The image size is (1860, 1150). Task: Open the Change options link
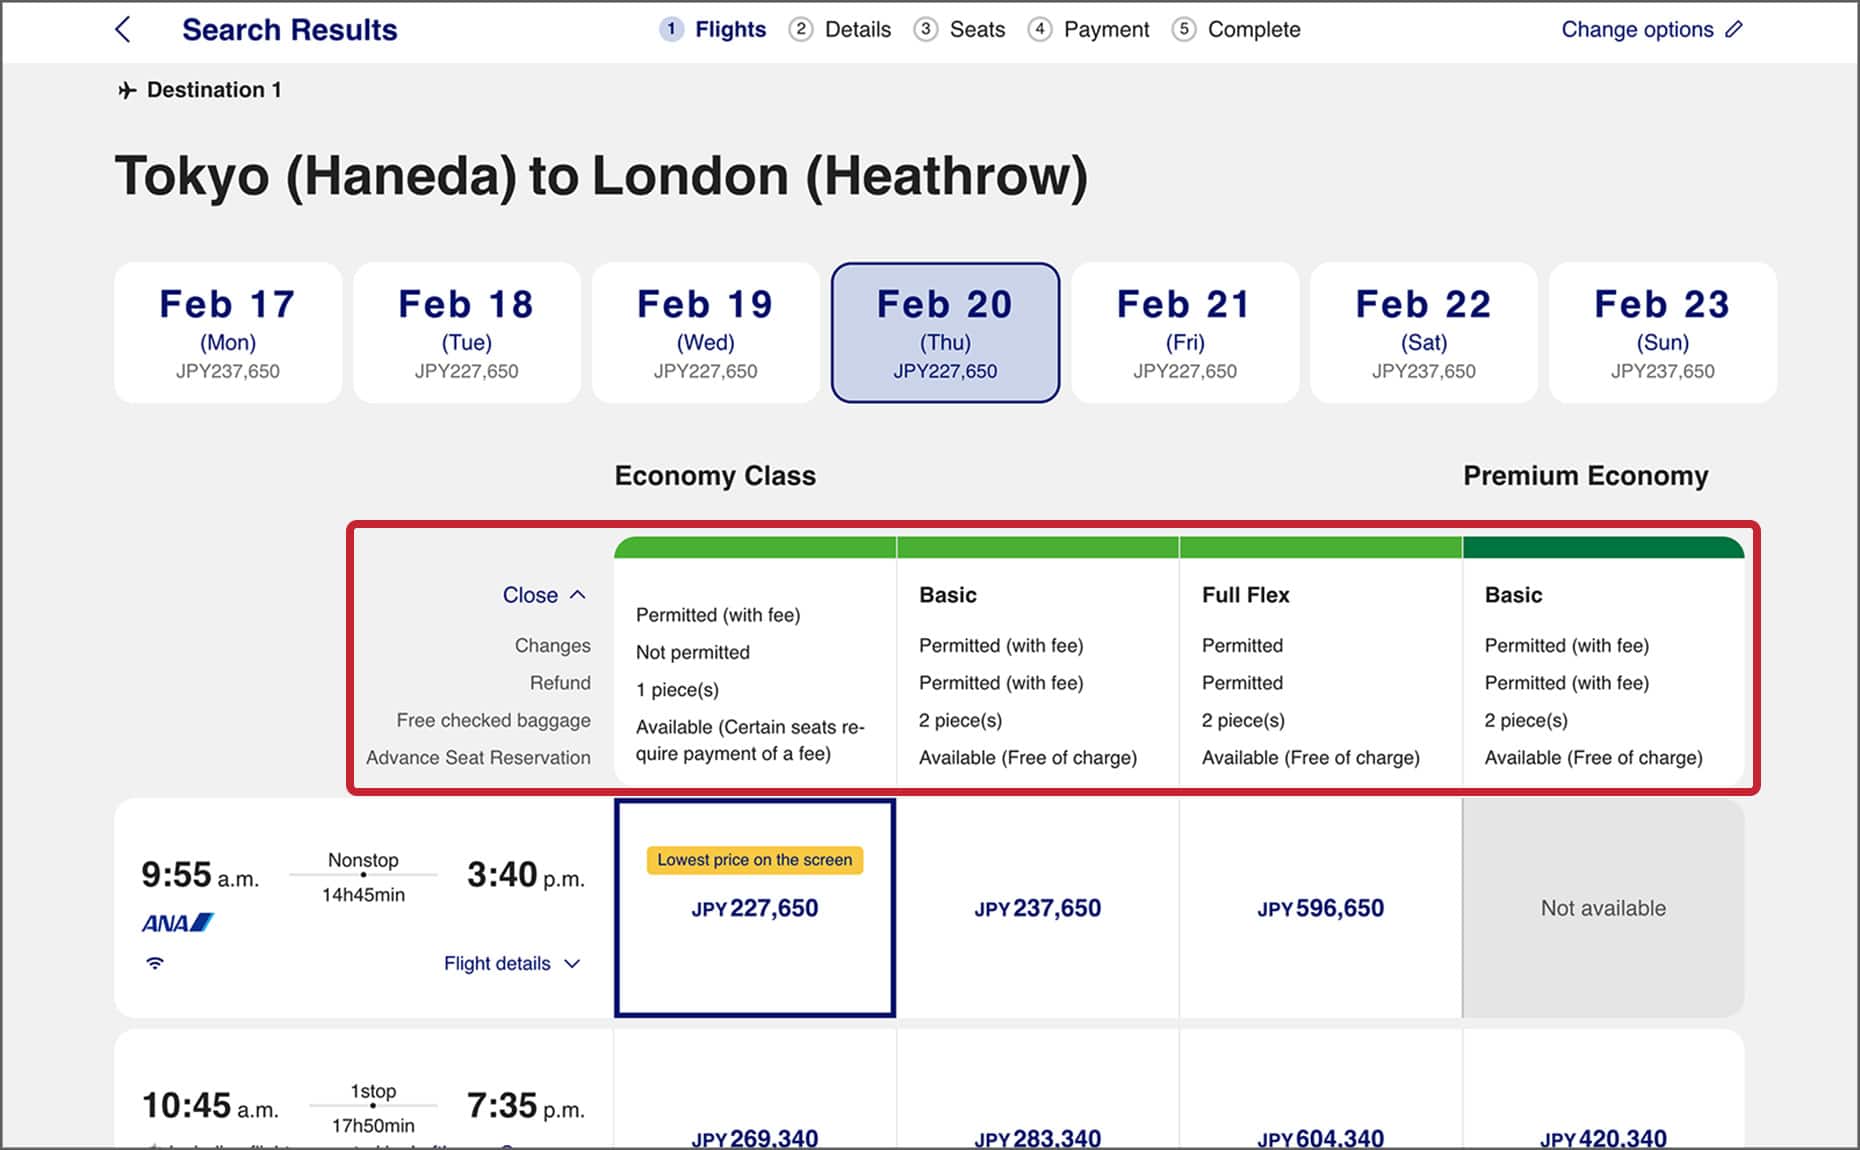[x=1637, y=30]
